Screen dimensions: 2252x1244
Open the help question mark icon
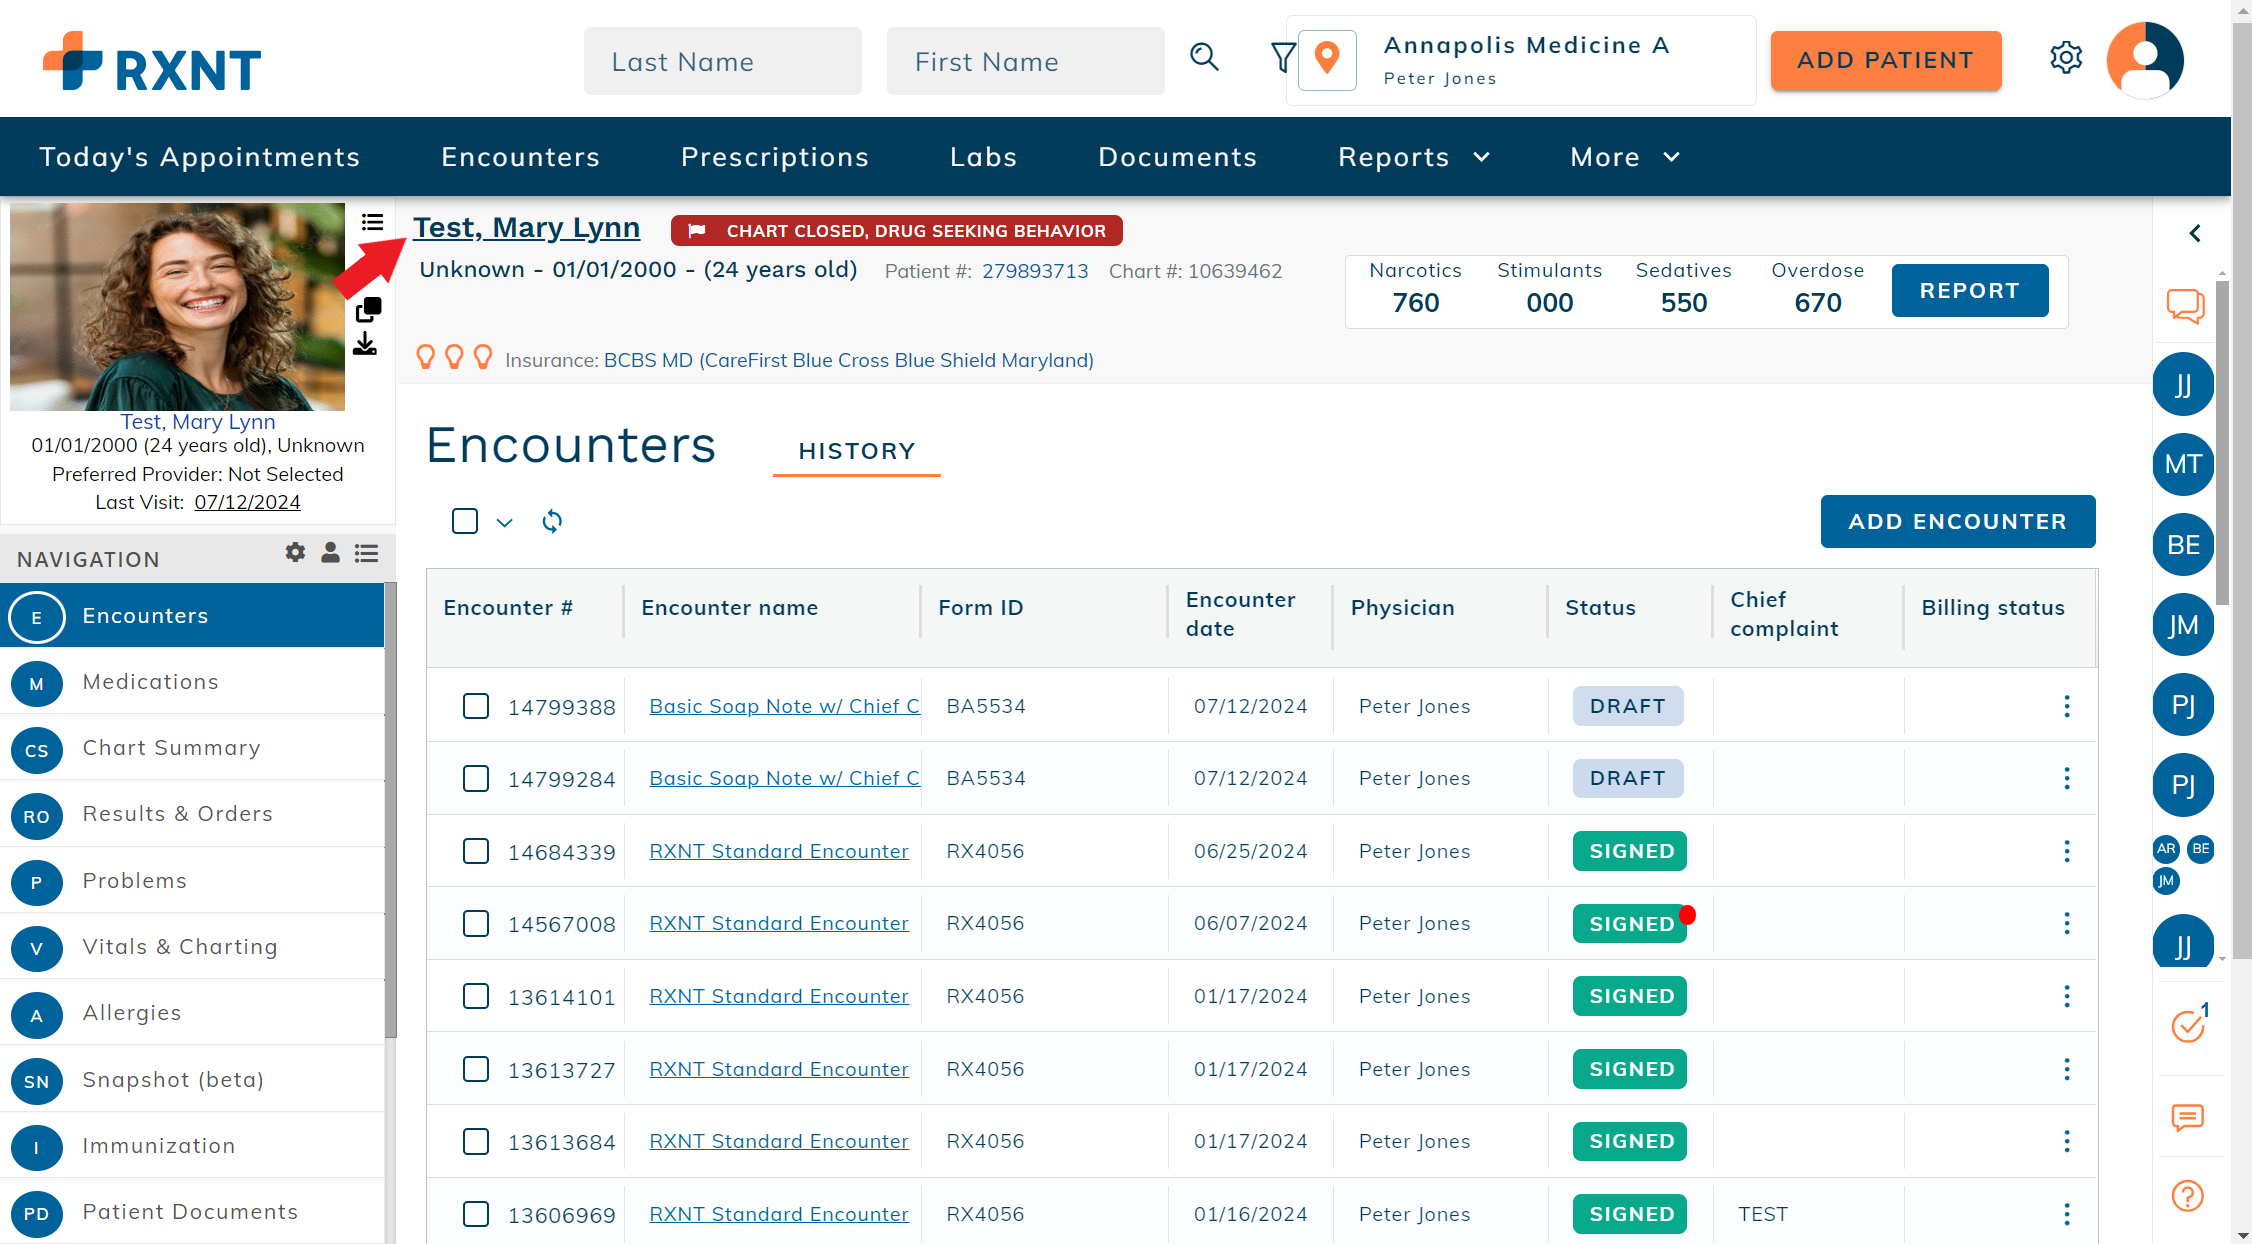click(2187, 1196)
